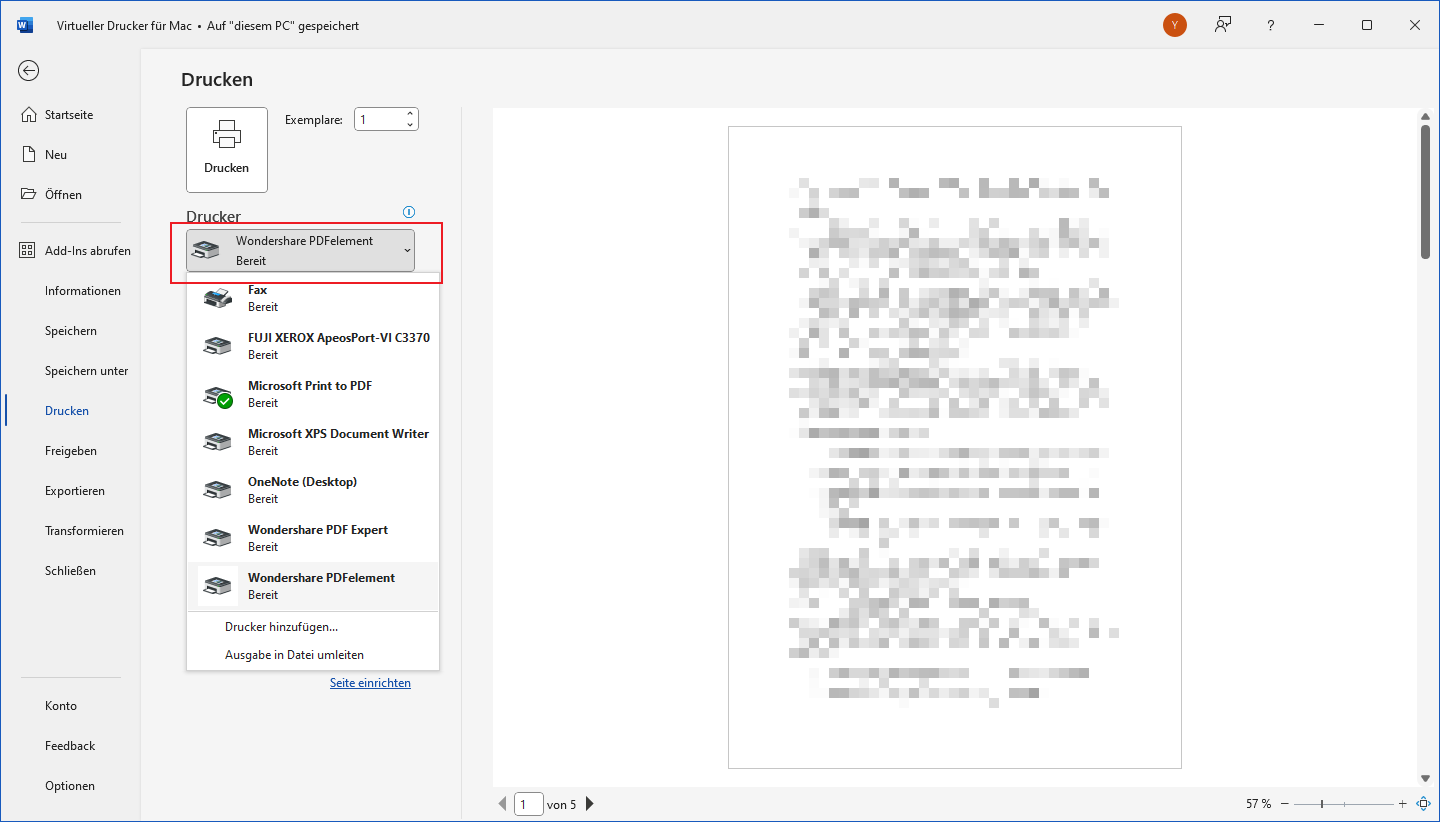Select Wondershare PDFelement in list
This screenshot has width=1440, height=822.
313,586
